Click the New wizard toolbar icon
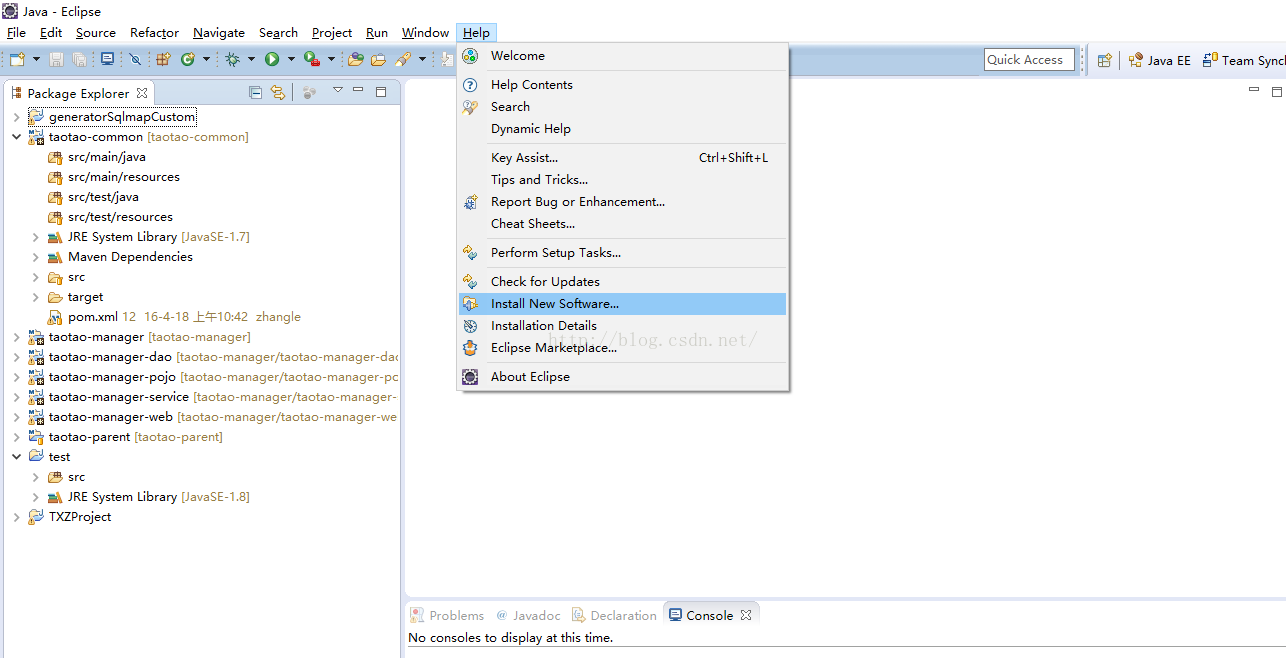Screen dimensions: 1286x658 16,60
